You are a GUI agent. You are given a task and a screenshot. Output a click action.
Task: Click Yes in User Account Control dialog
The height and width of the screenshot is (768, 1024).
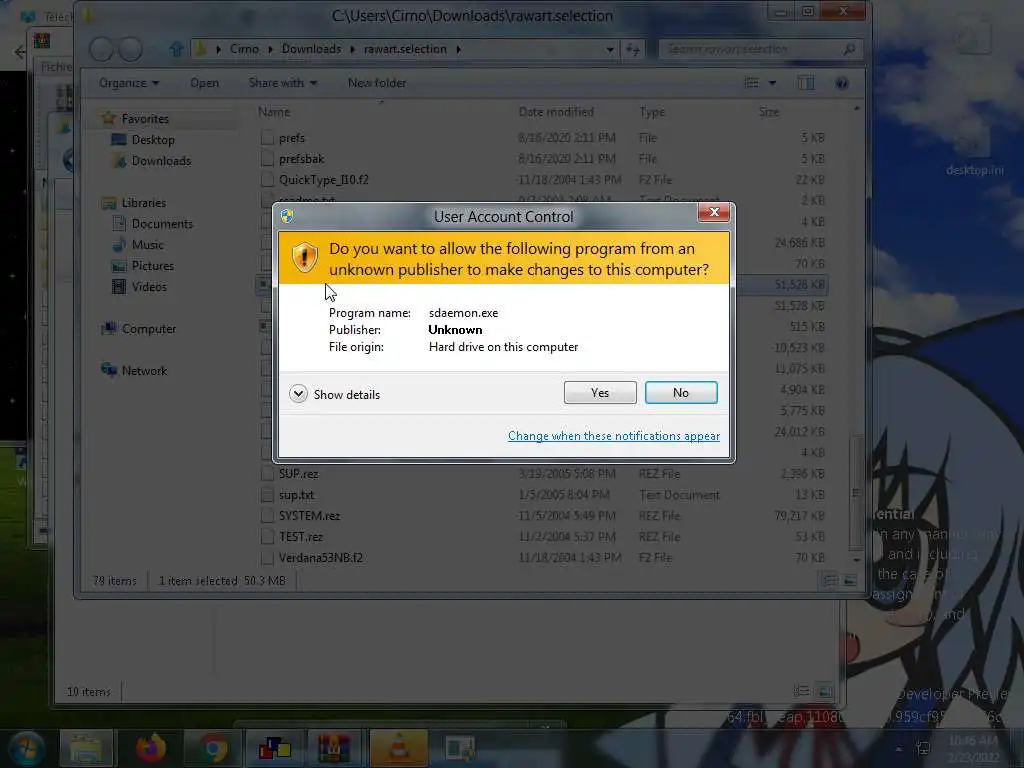coord(600,392)
